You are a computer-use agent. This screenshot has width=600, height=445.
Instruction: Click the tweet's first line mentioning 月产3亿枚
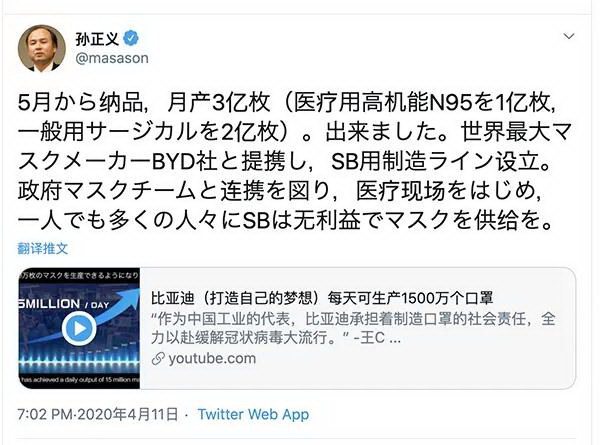click(287, 103)
